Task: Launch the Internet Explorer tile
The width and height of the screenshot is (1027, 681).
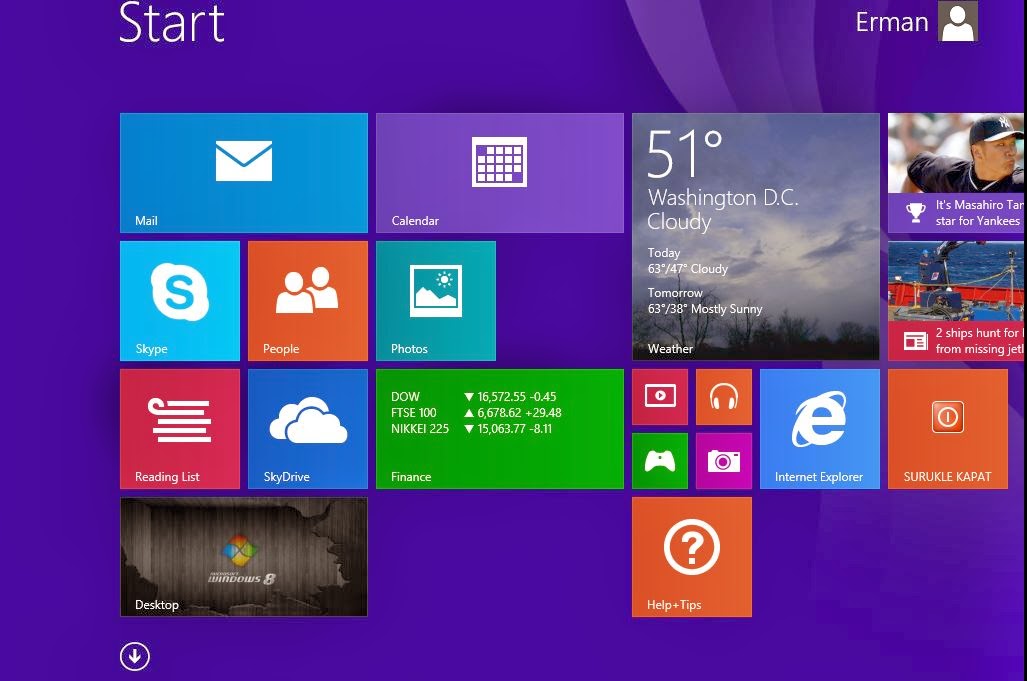Action: pyautogui.click(x=819, y=429)
